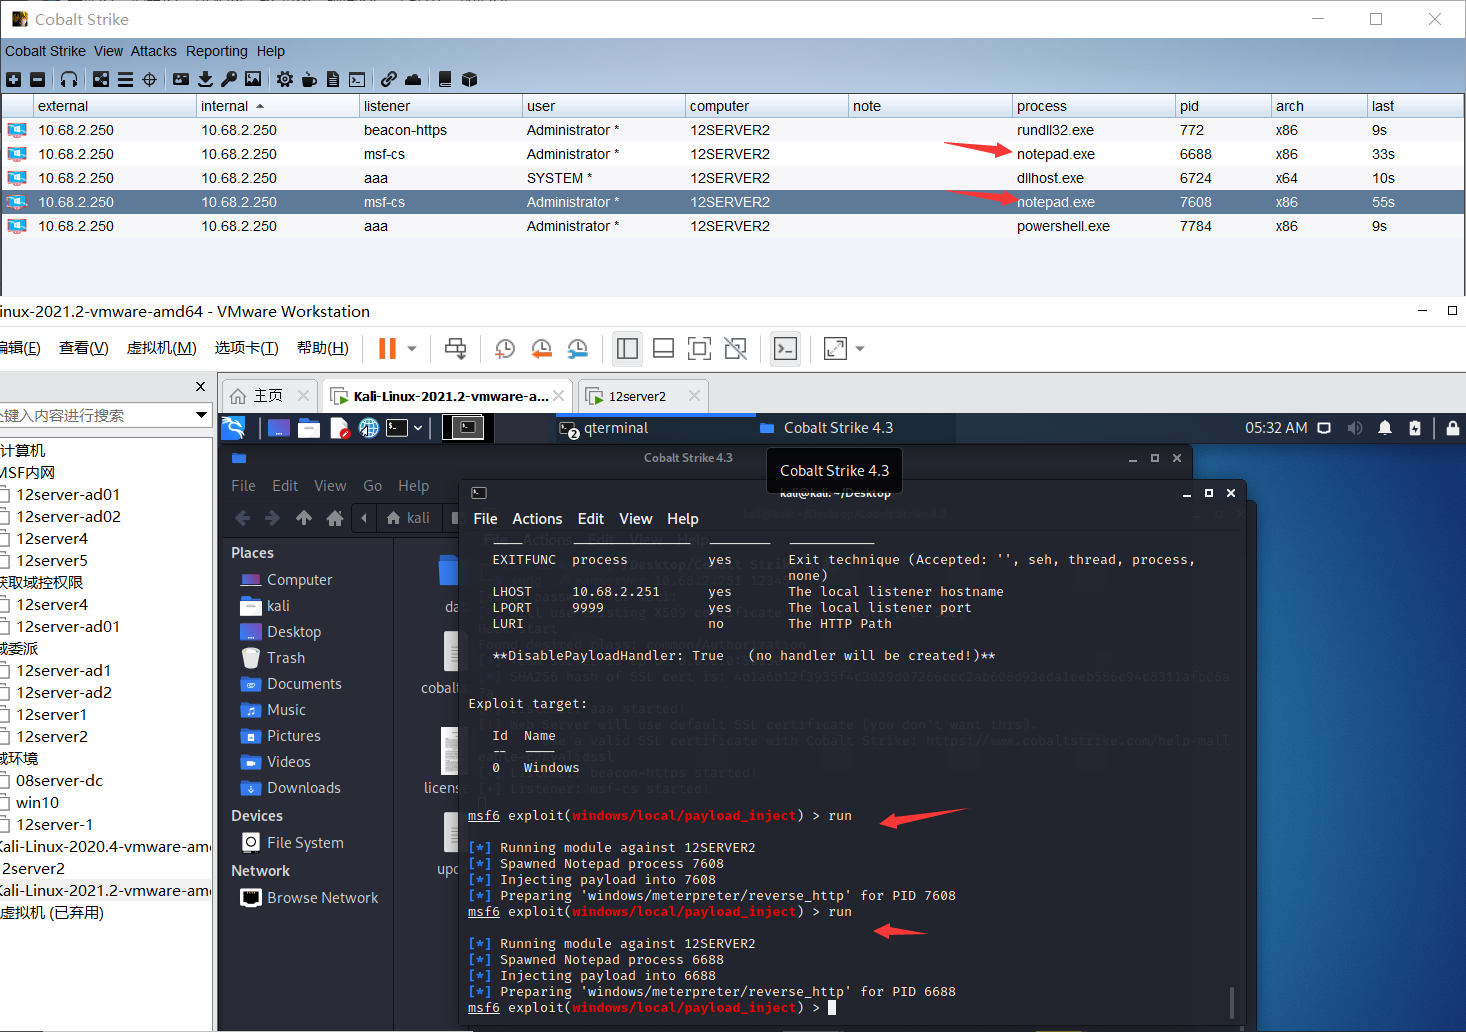1466x1032 pixels.
Task: Toggle VMware console view icon
Action: coord(785,348)
